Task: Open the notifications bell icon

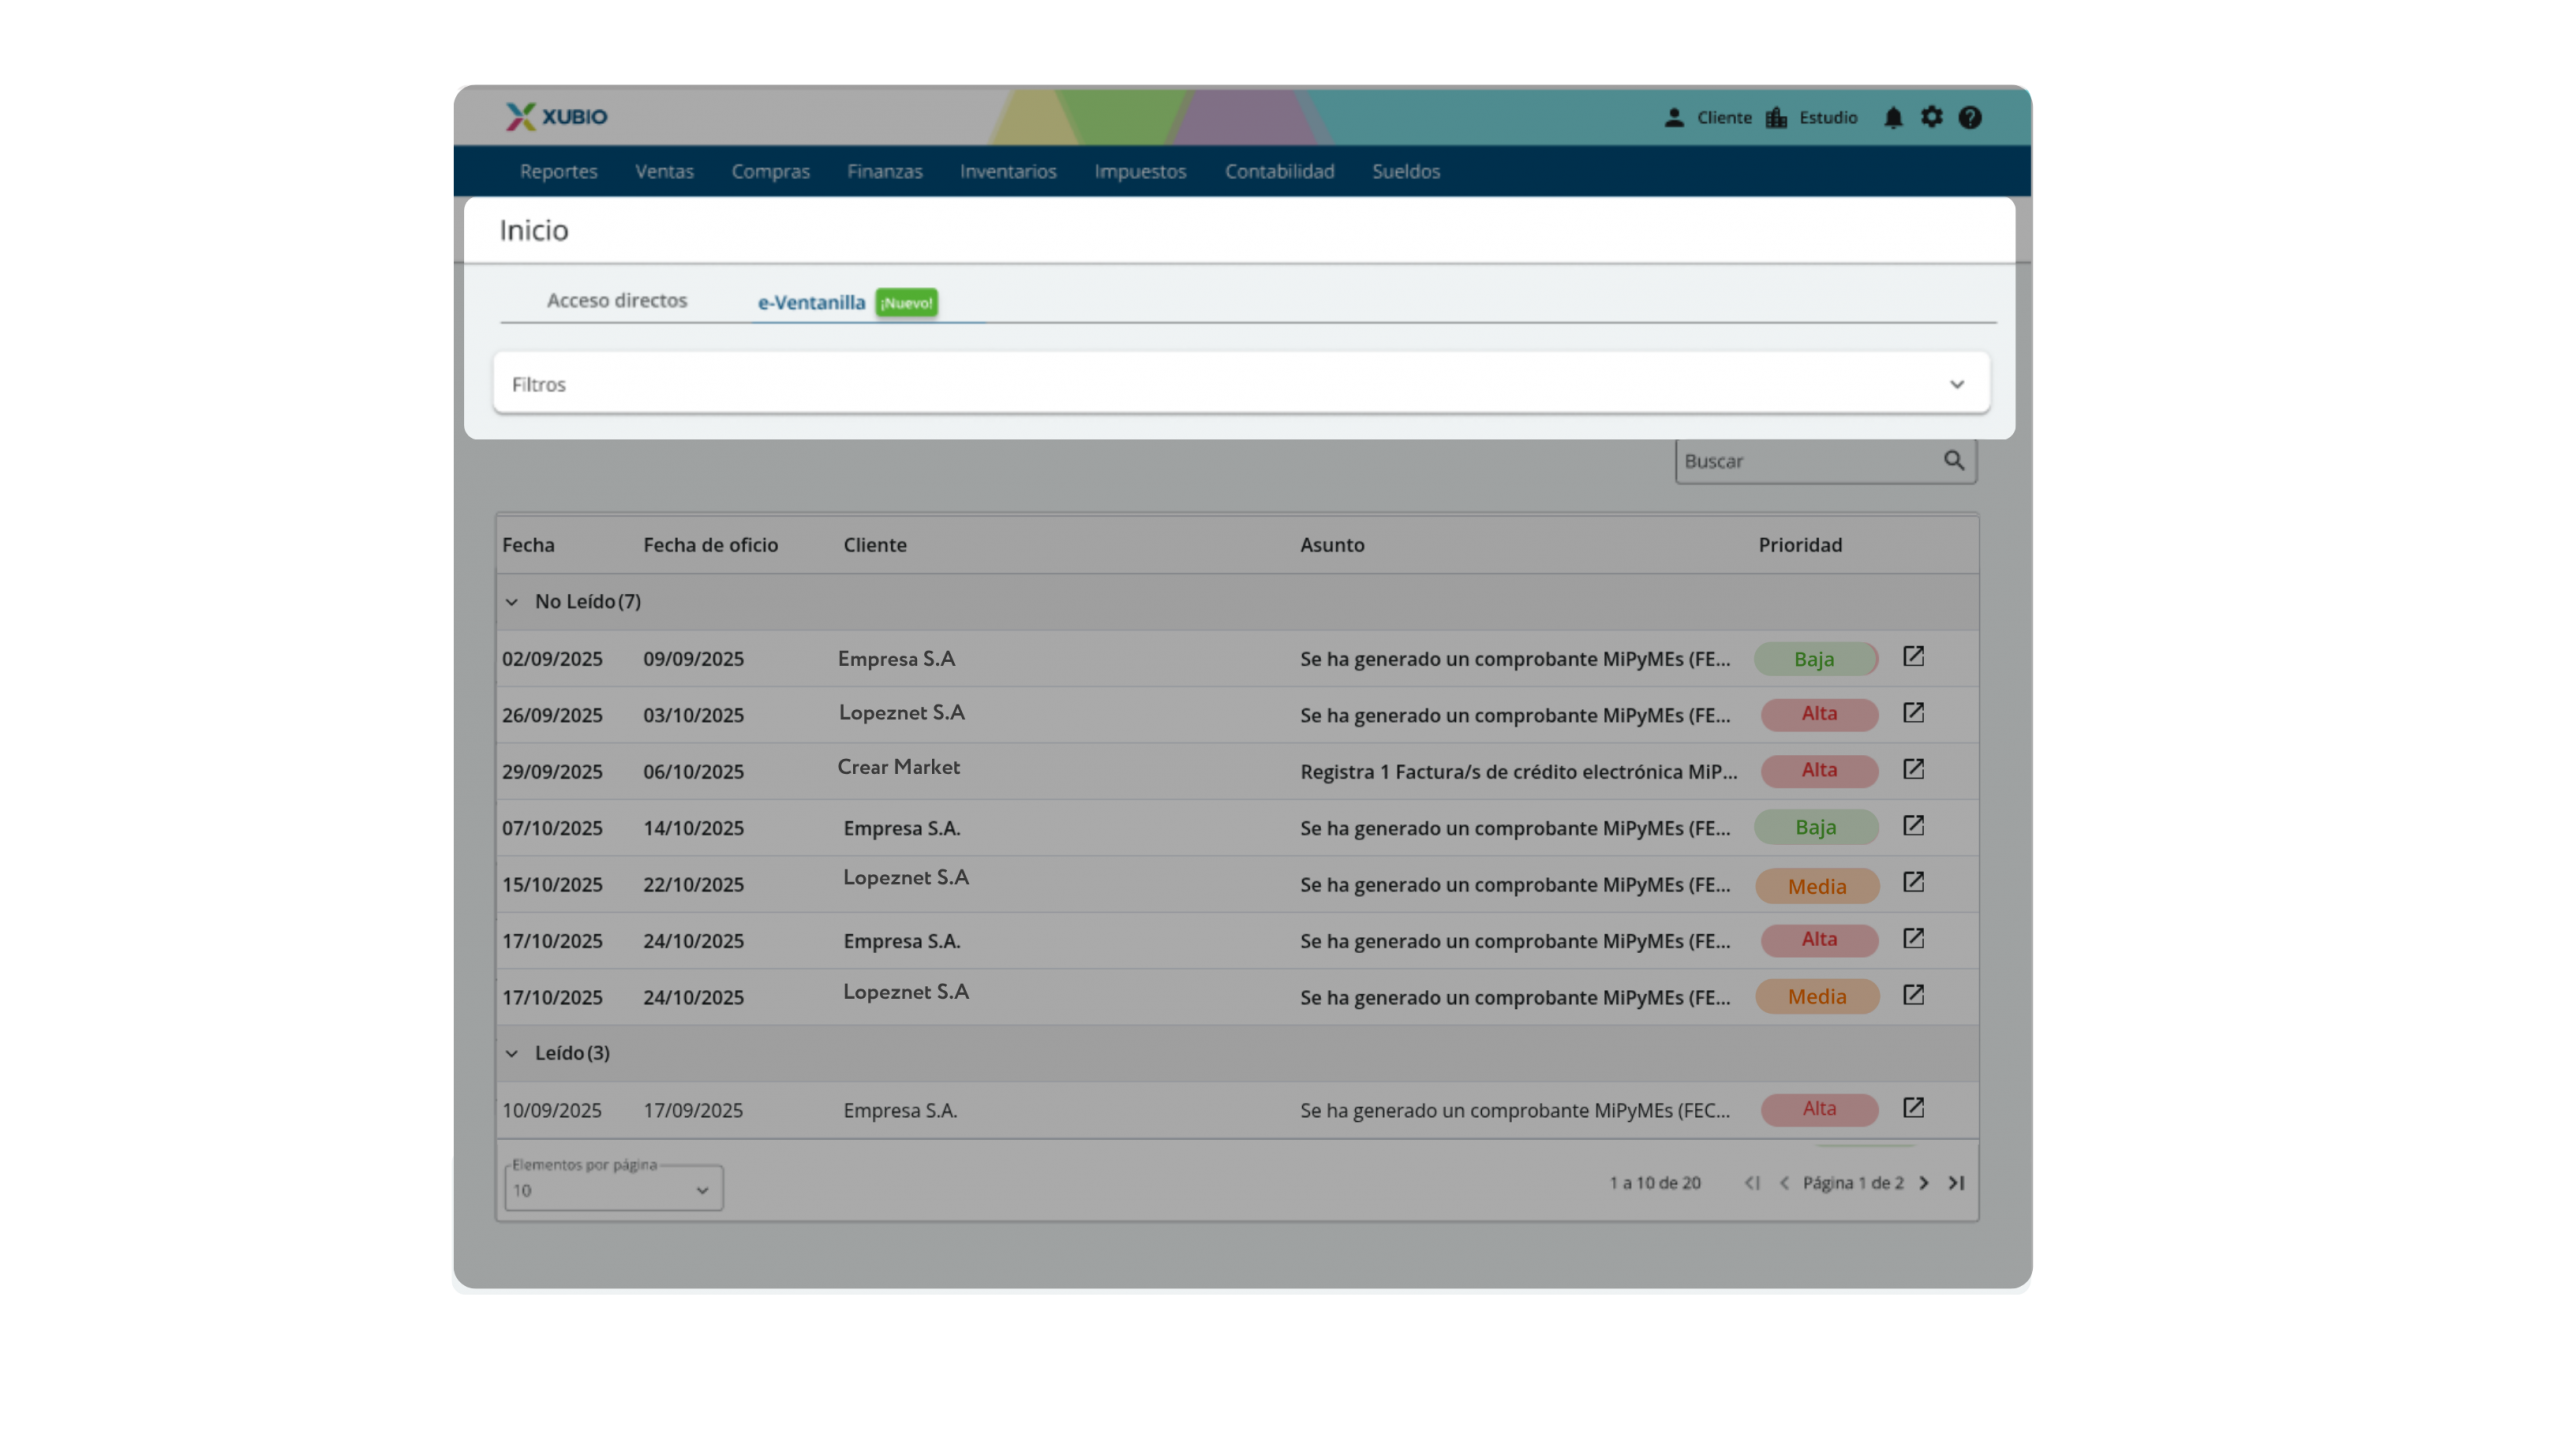Action: pos(1892,118)
